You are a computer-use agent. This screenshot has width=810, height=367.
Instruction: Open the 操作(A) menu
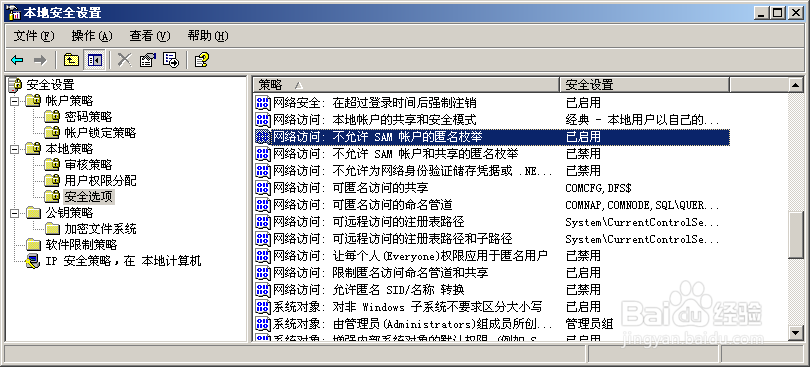point(91,36)
